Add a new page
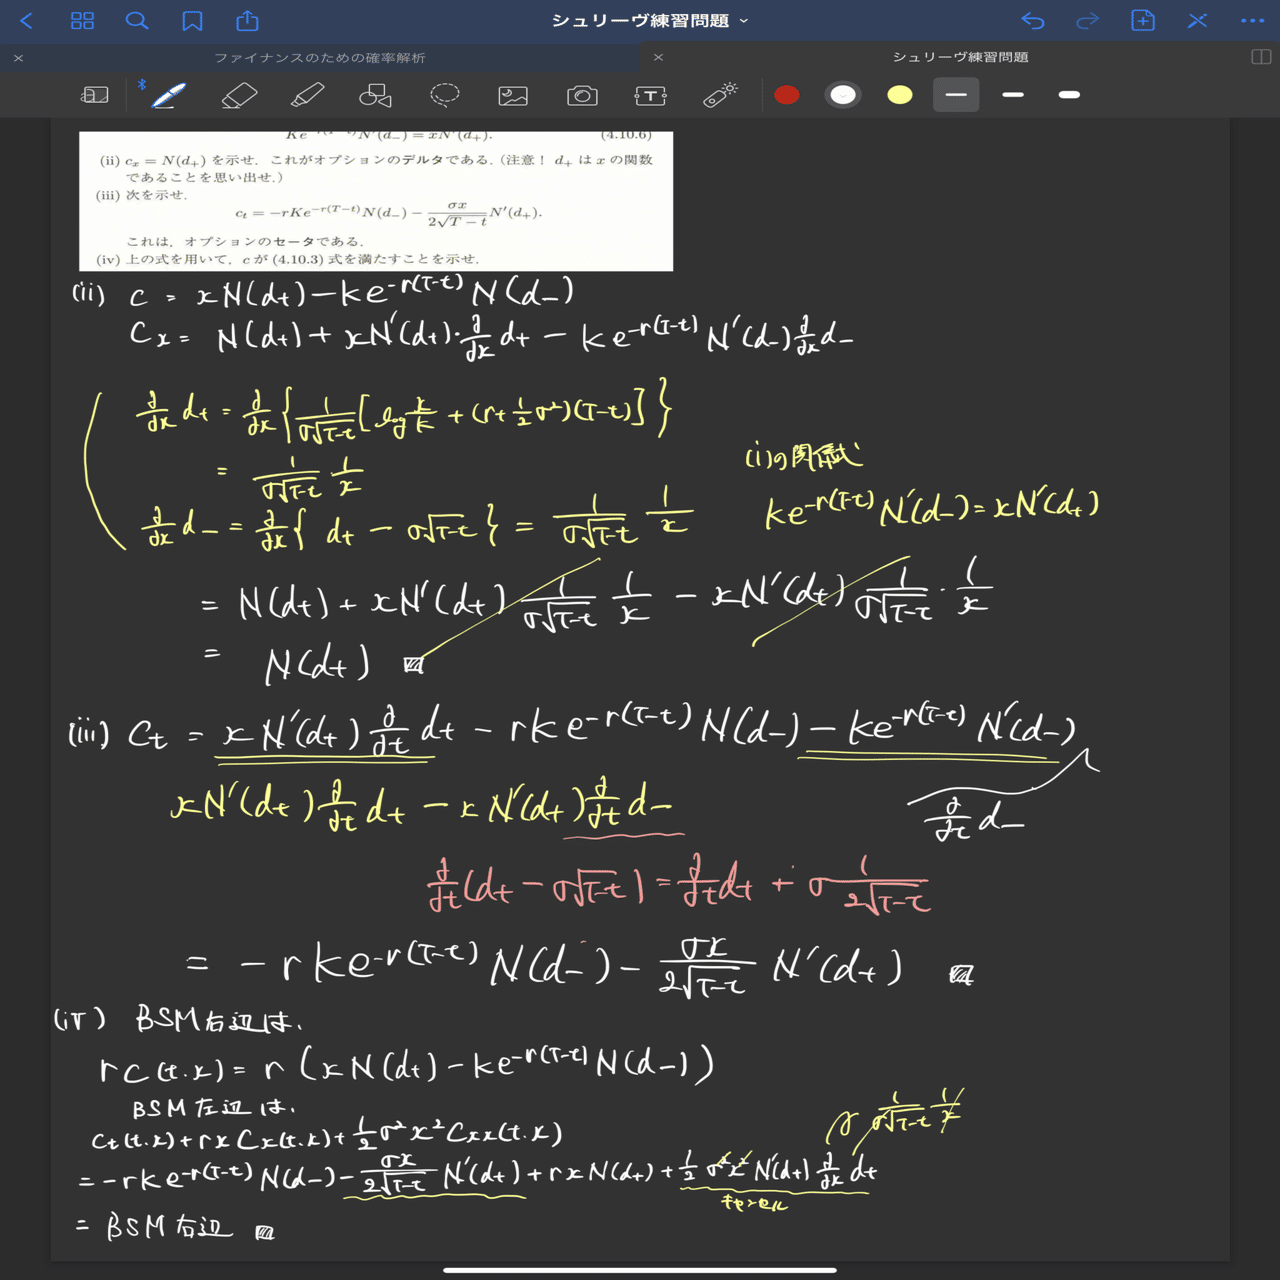 coord(1143,20)
